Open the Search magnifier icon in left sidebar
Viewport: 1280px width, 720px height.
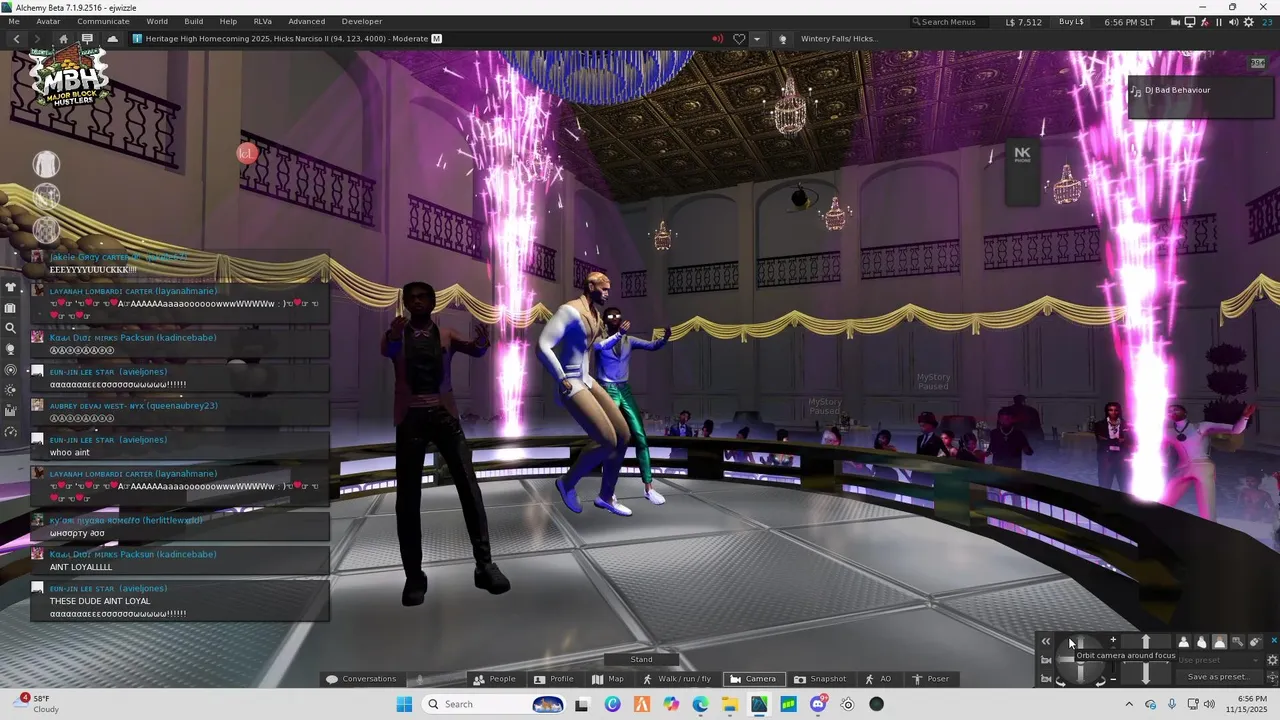[x=10, y=328]
